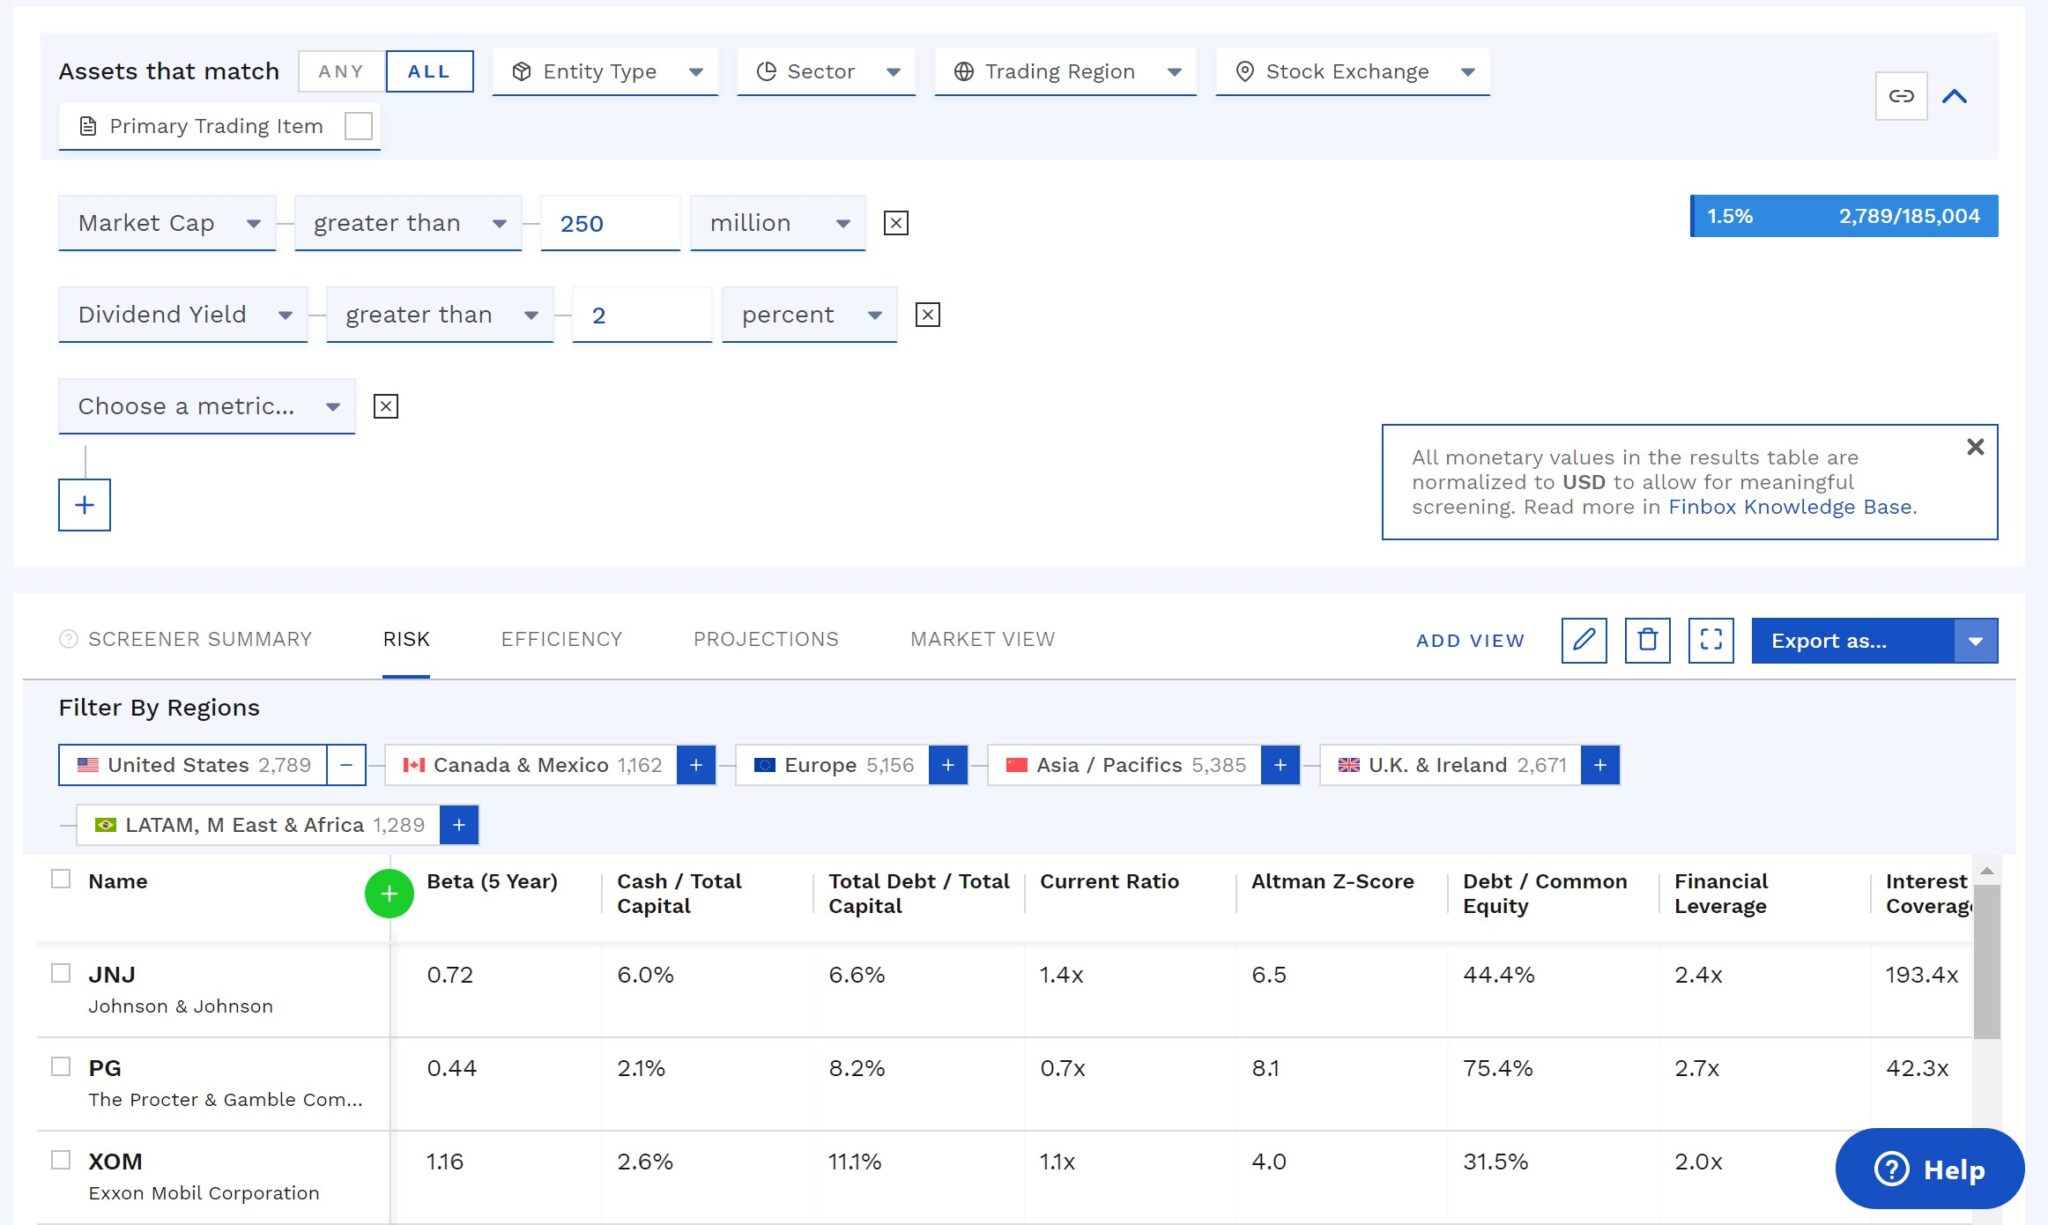Open Export as dropdown arrow

(x=1975, y=641)
